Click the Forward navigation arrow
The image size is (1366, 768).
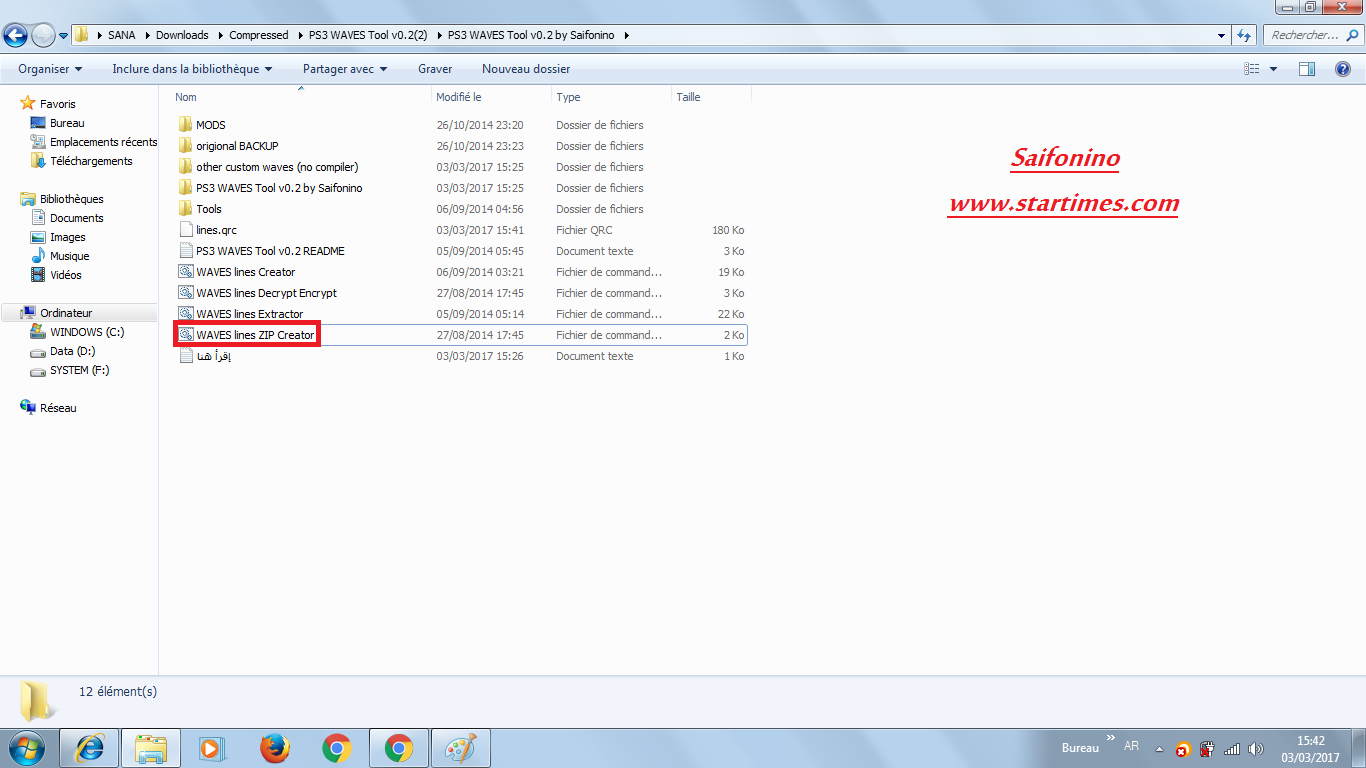click(43, 35)
